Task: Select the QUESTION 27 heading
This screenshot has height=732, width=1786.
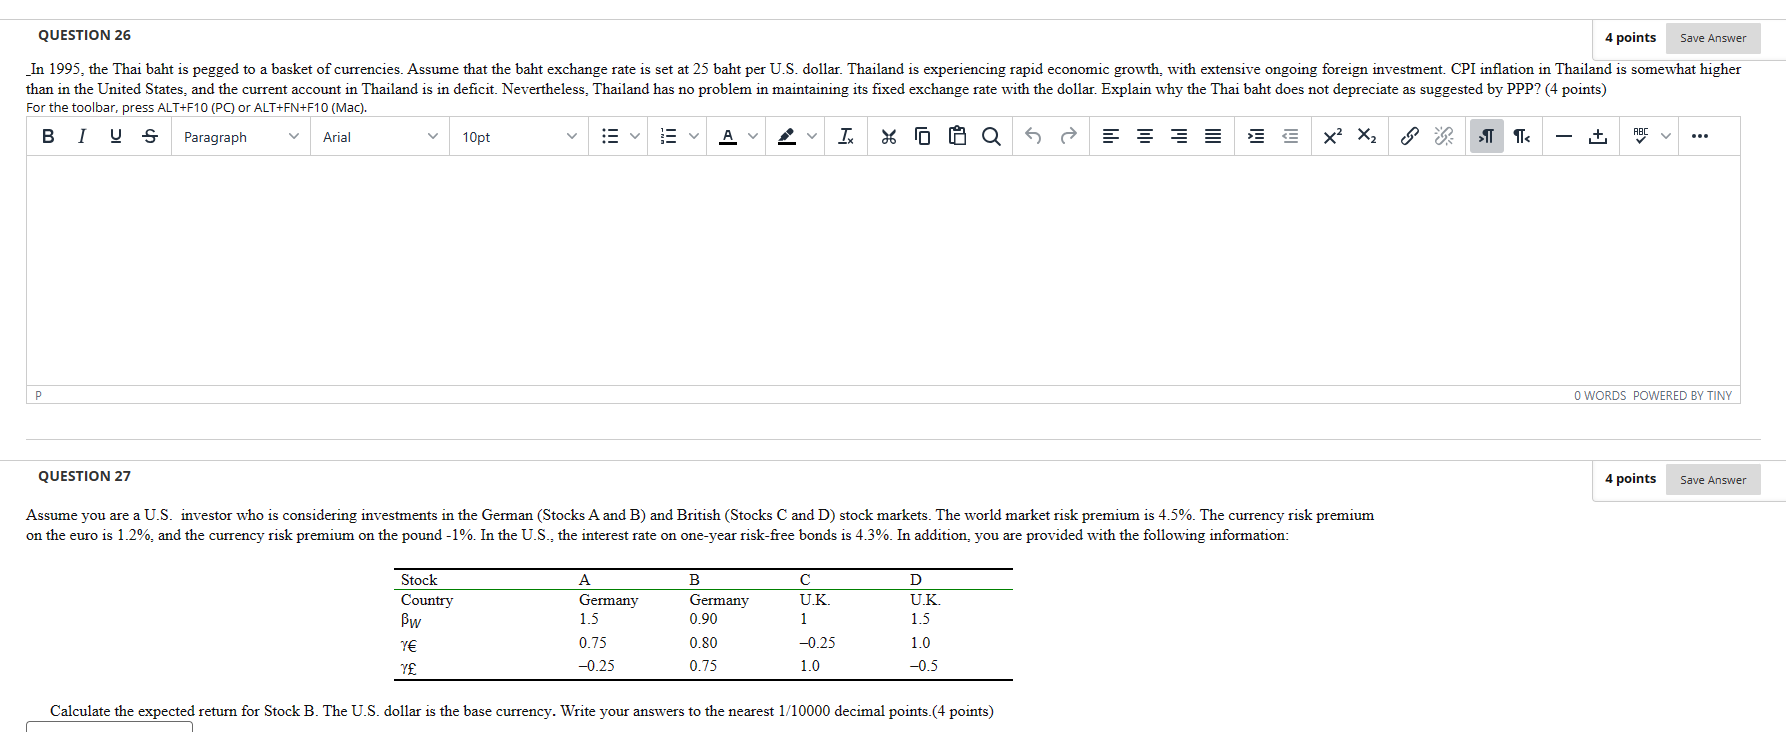Action: point(84,476)
